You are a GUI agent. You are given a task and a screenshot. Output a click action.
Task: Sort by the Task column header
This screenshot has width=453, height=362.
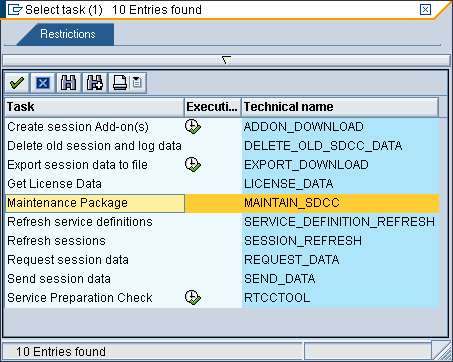[95, 107]
